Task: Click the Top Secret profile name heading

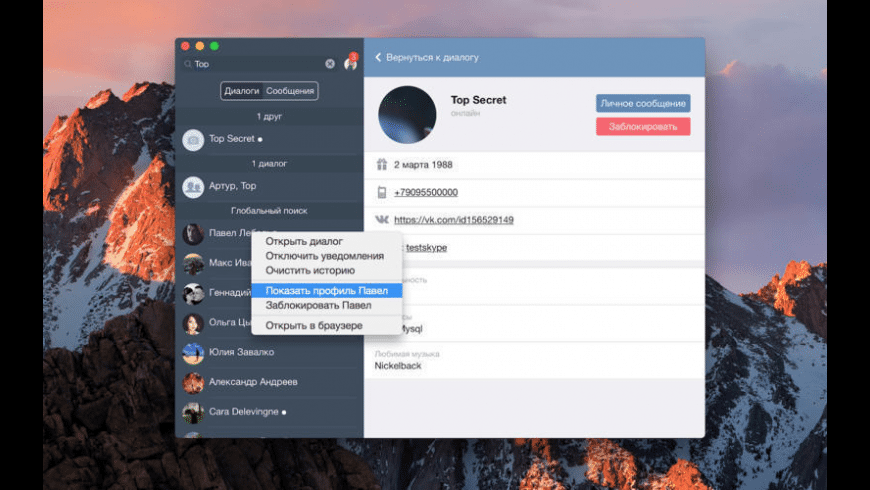Action: point(478,100)
